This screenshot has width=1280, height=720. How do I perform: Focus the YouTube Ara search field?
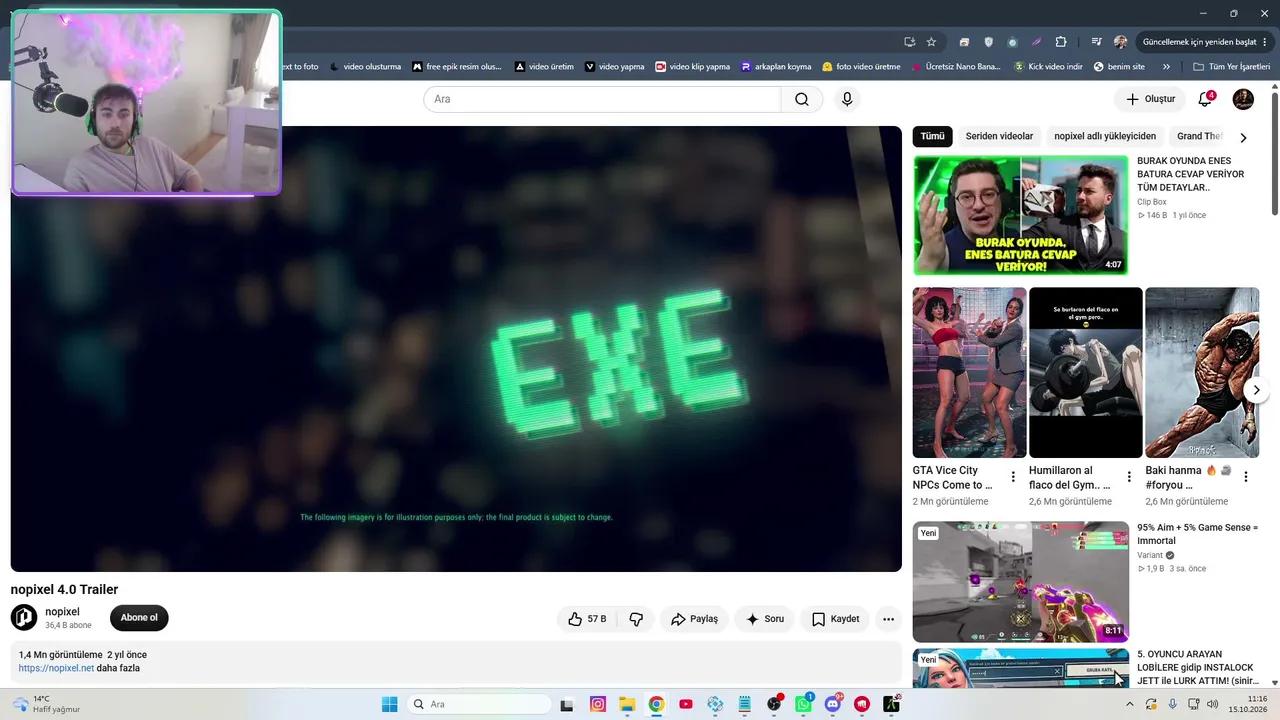click(602, 99)
